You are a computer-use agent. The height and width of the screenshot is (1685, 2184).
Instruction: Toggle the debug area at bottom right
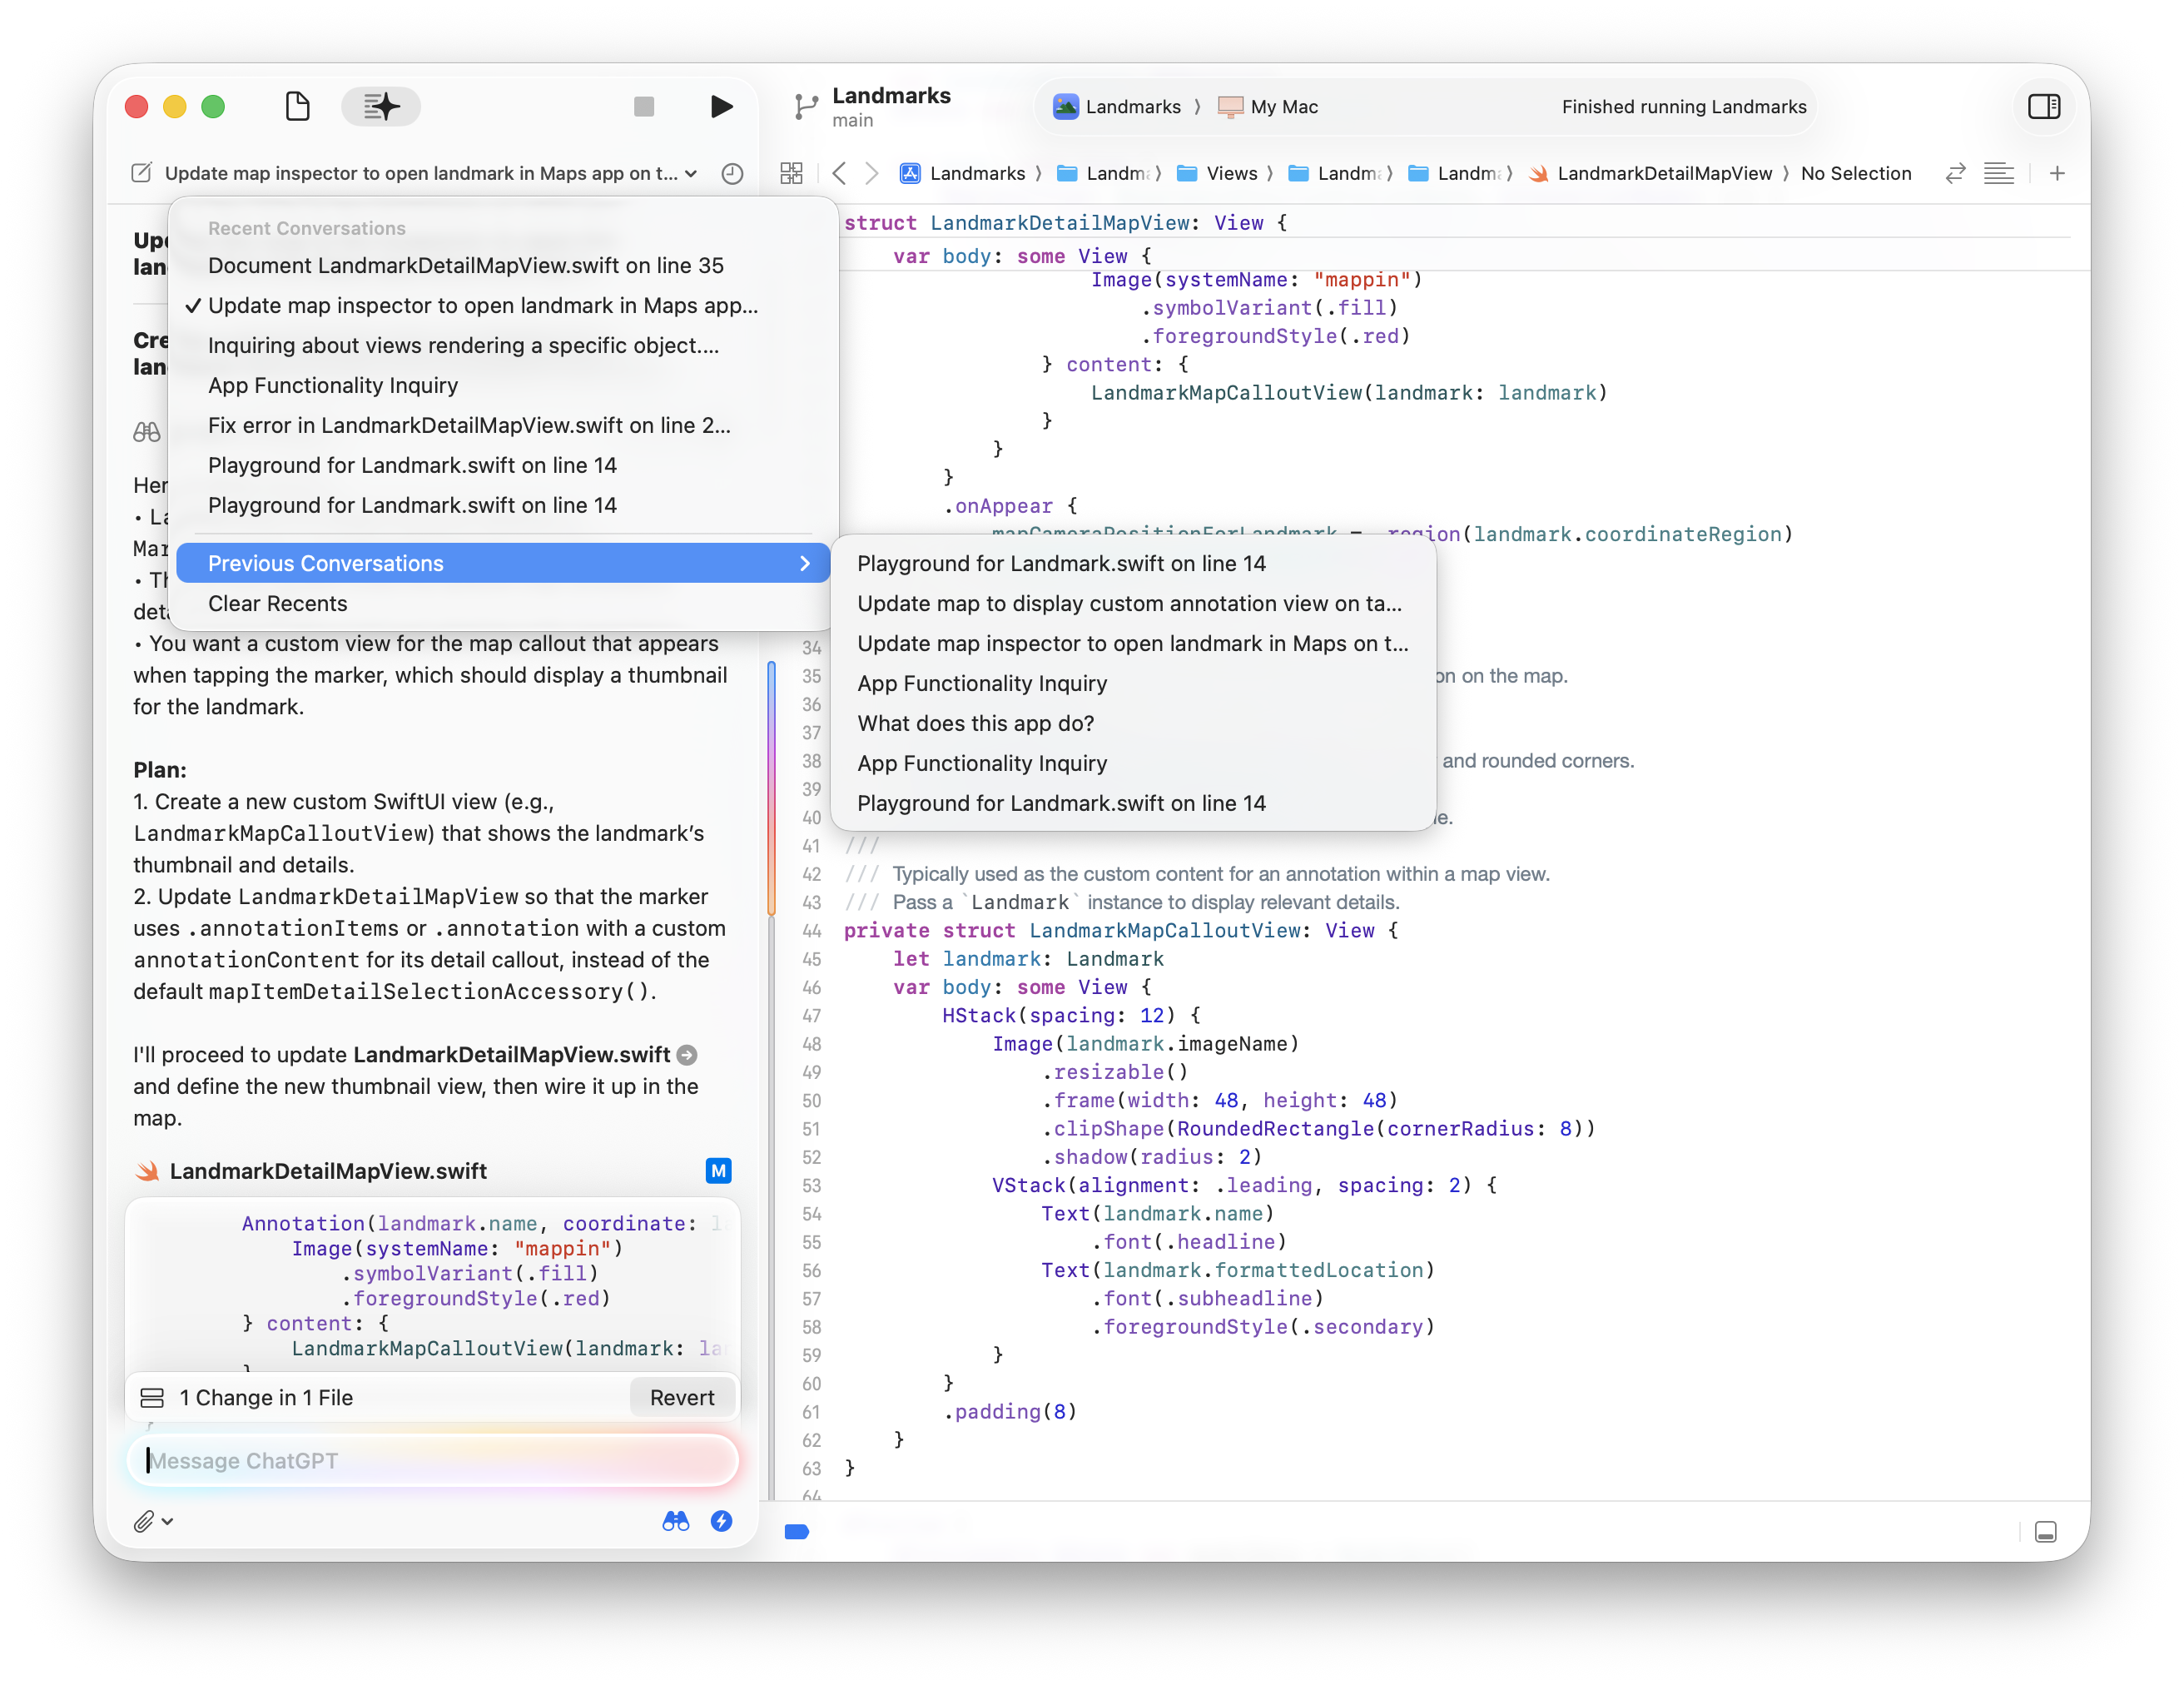(x=2046, y=1532)
